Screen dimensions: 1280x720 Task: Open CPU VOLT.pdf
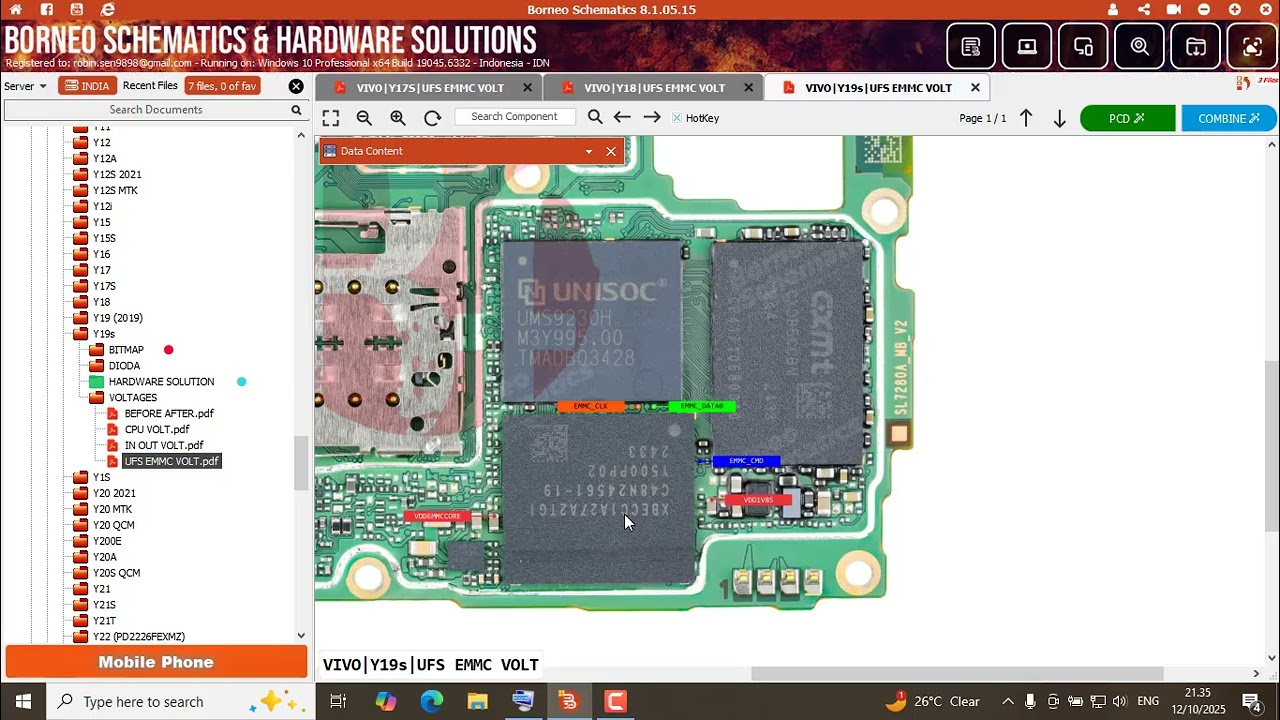[157, 429]
